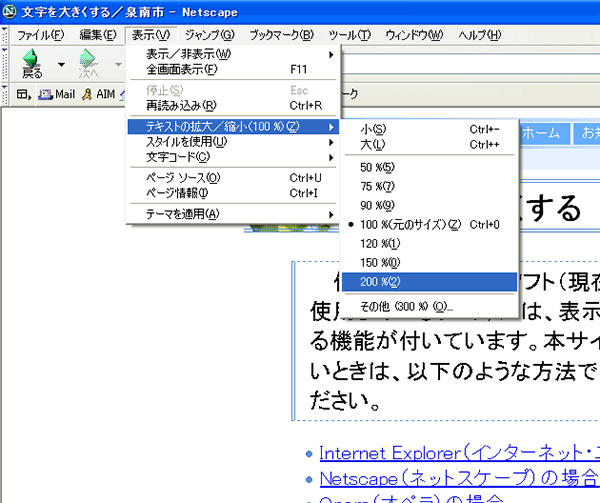Image resolution: width=600 pixels, height=503 pixels.
Task: Select 50 % text zoom
Action: (429, 168)
